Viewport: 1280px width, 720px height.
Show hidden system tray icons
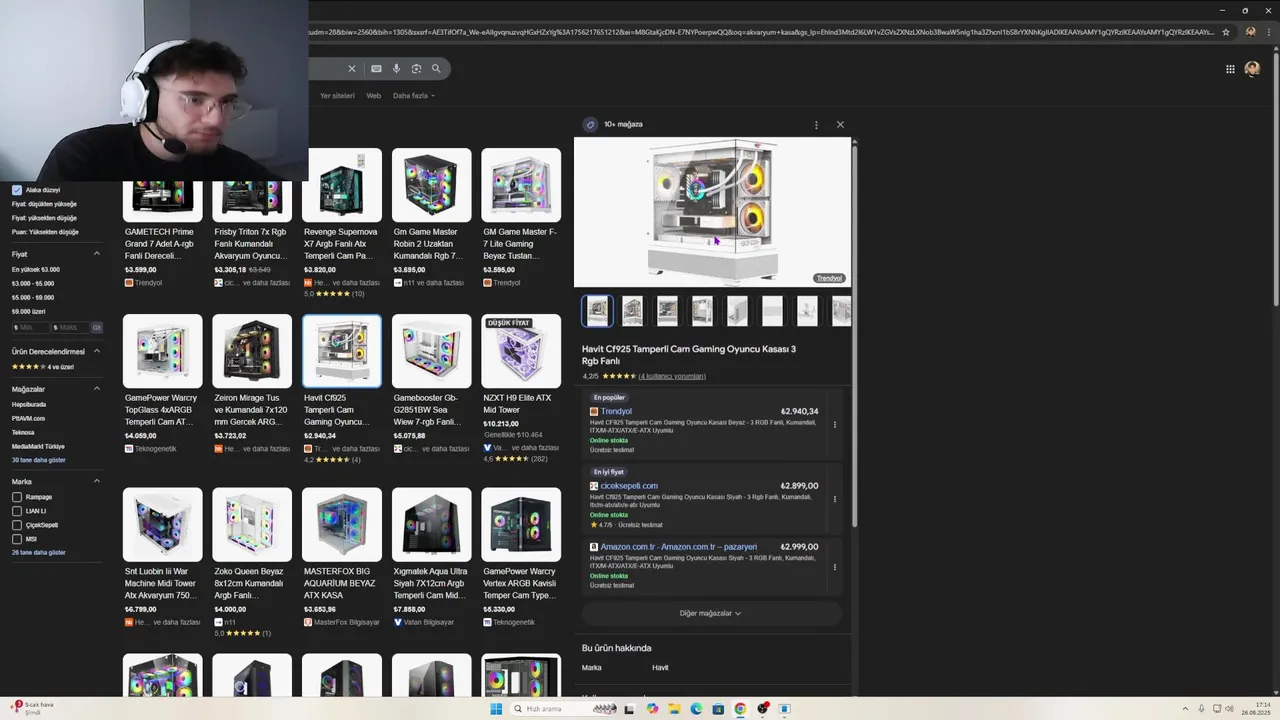[x=1188, y=709]
